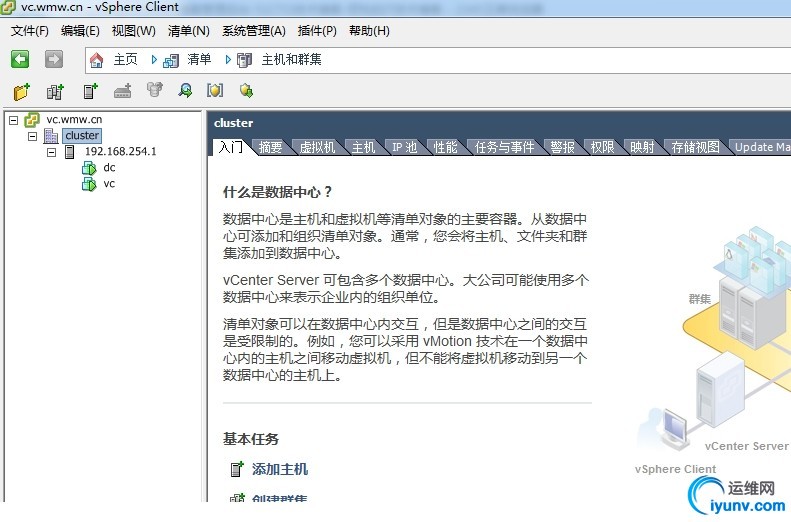Click the shield in brackets toolbar icon
The width and height of the screenshot is (791, 522).
215,90
